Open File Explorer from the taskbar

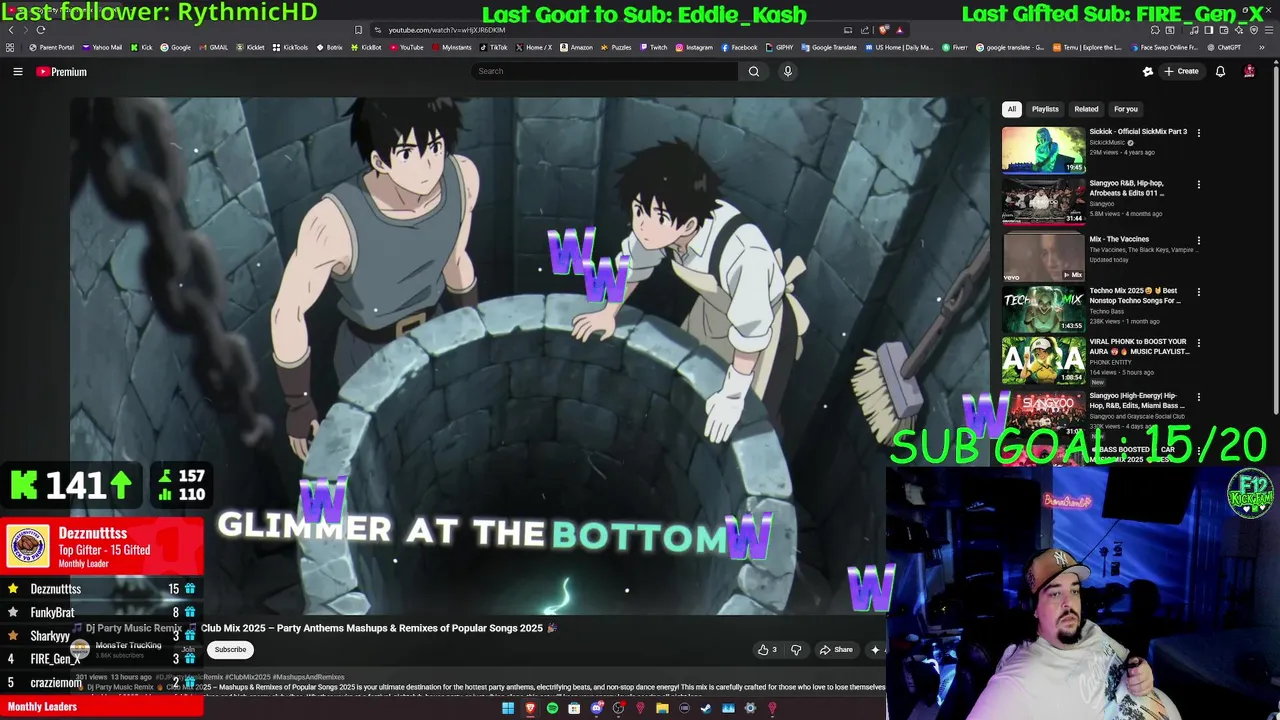pyautogui.click(x=662, y=708)
